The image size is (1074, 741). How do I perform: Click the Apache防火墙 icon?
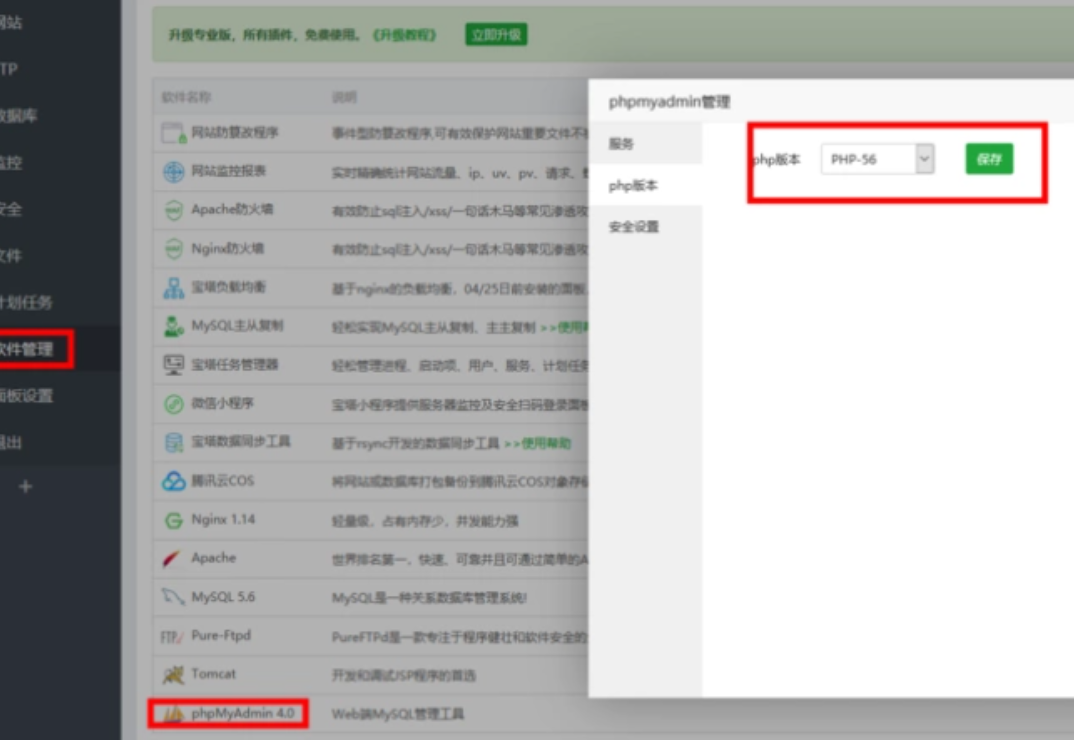click(174, 210)
